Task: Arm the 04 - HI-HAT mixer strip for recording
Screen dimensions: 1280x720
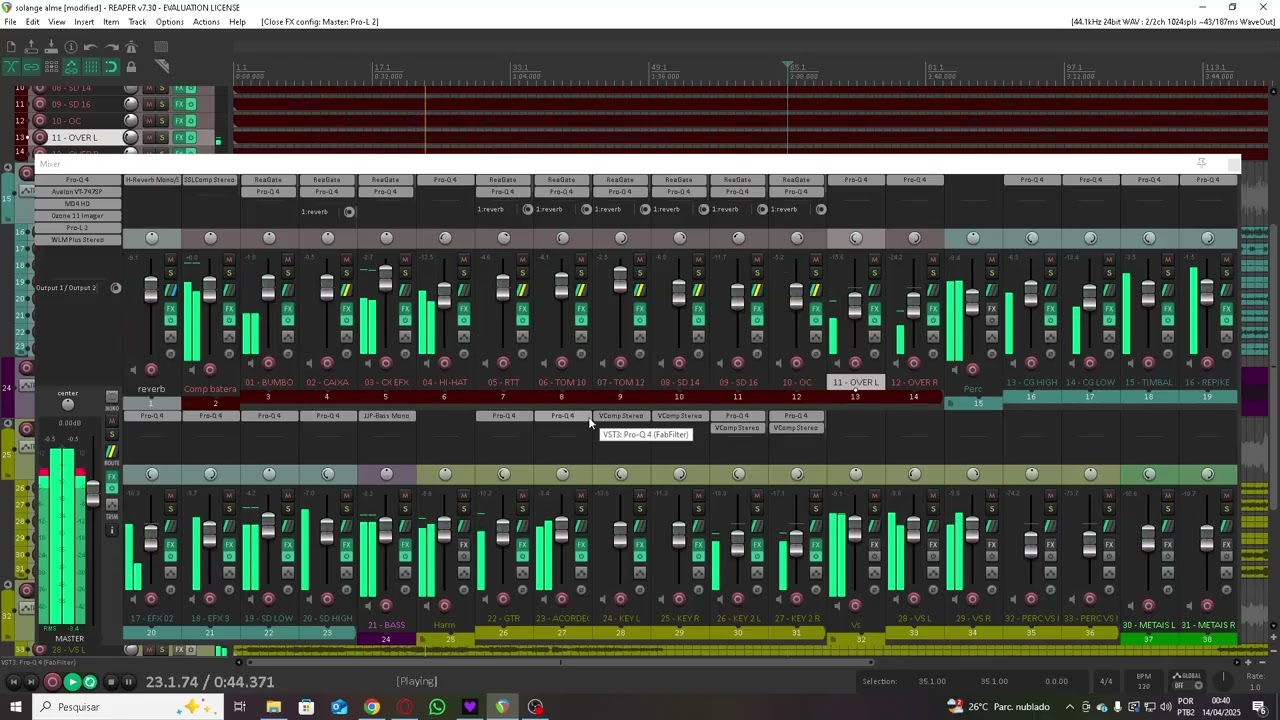Action: [x=445, y=362]
